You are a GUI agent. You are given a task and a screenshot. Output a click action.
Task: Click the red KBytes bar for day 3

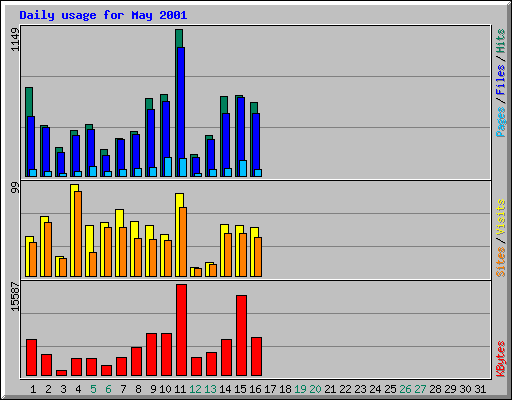tap(61, 373)
